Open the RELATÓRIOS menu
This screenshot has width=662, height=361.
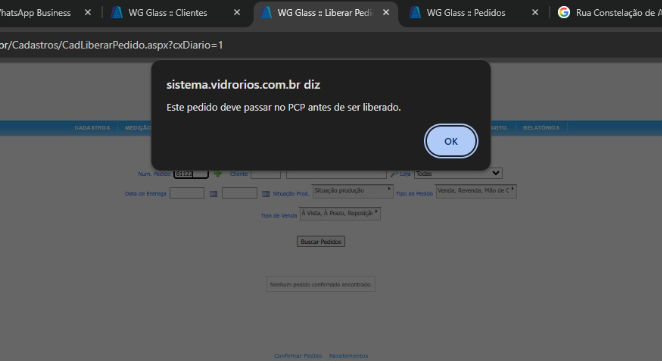click(x=541, y=128)
